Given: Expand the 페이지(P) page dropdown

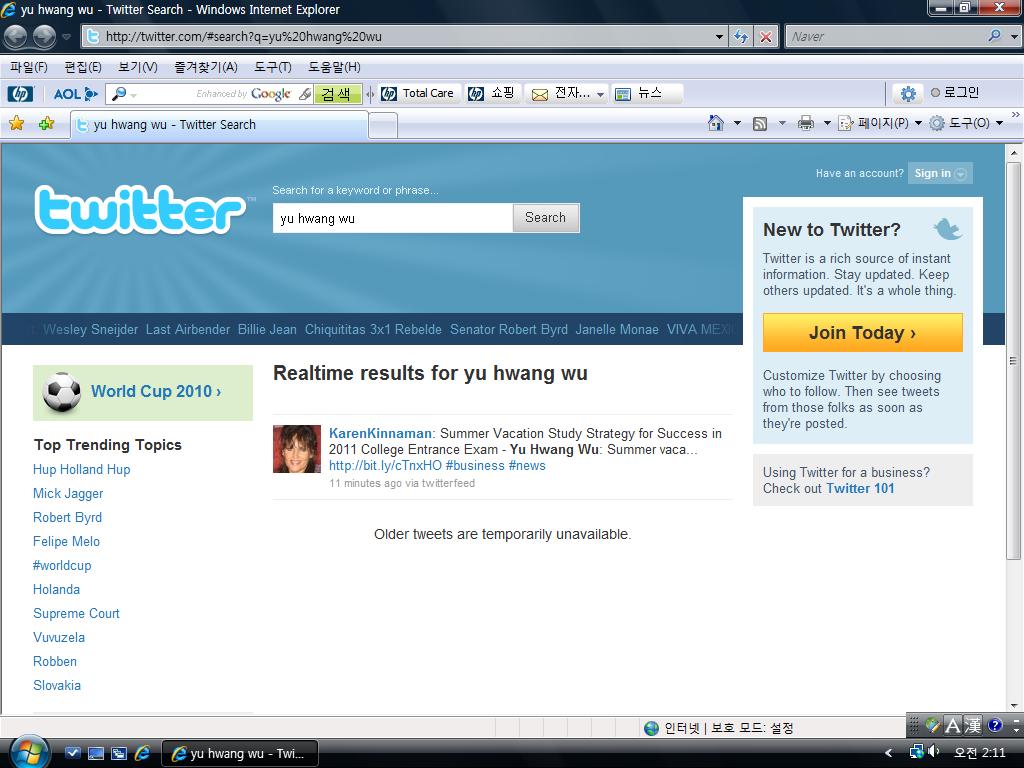Looking at the screenshot, I should (x=882, y=123).
